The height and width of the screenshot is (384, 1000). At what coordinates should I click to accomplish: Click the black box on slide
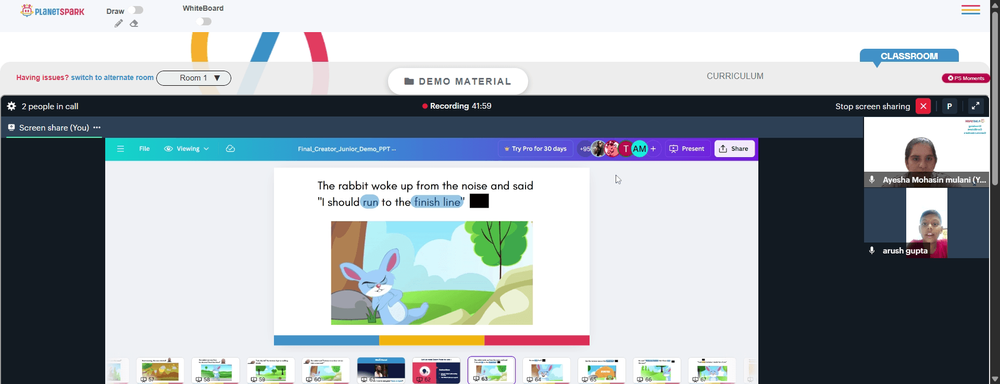pos(479,201)
